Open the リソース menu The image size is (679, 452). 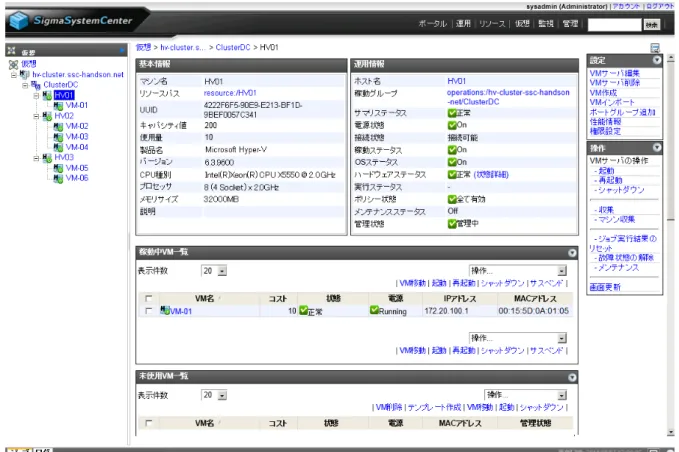pos(492,24)
